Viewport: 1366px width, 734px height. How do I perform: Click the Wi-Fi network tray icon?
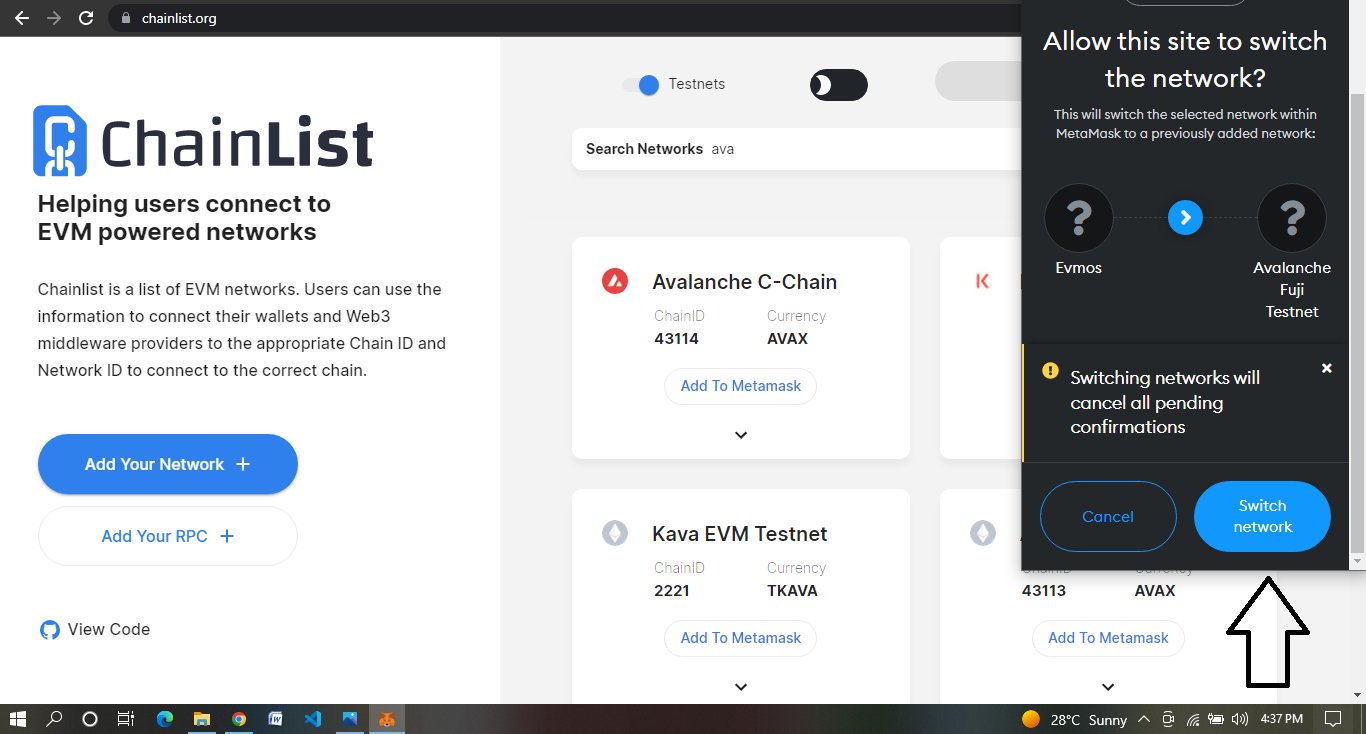[1193, 719]
